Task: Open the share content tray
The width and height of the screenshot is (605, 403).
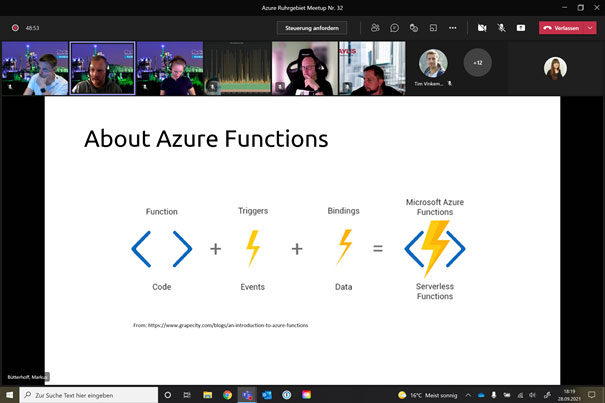Action: coord(521,28)
